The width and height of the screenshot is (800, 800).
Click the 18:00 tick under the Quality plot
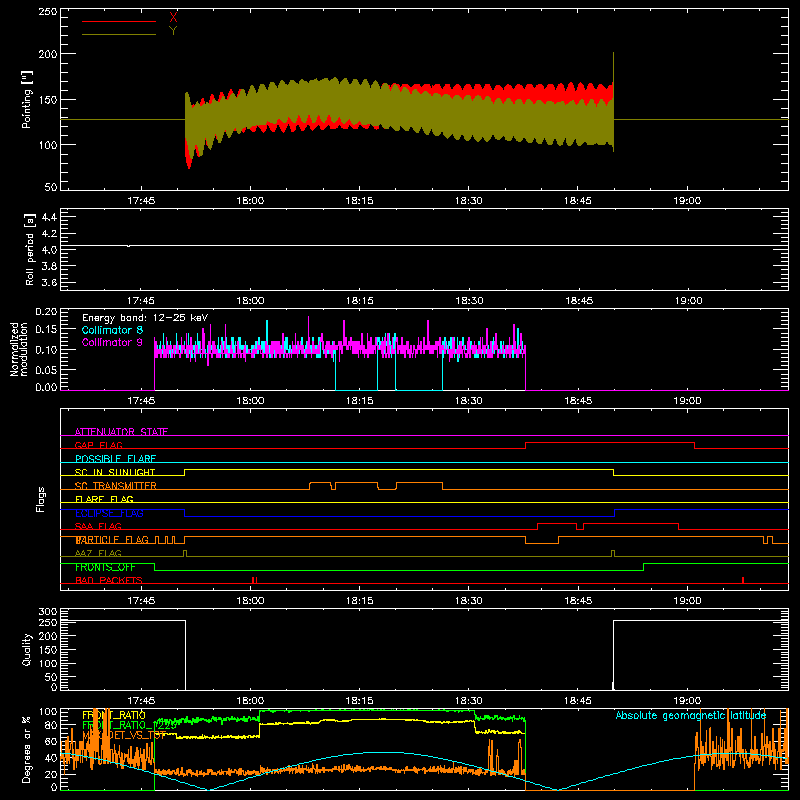pos(250,701)
